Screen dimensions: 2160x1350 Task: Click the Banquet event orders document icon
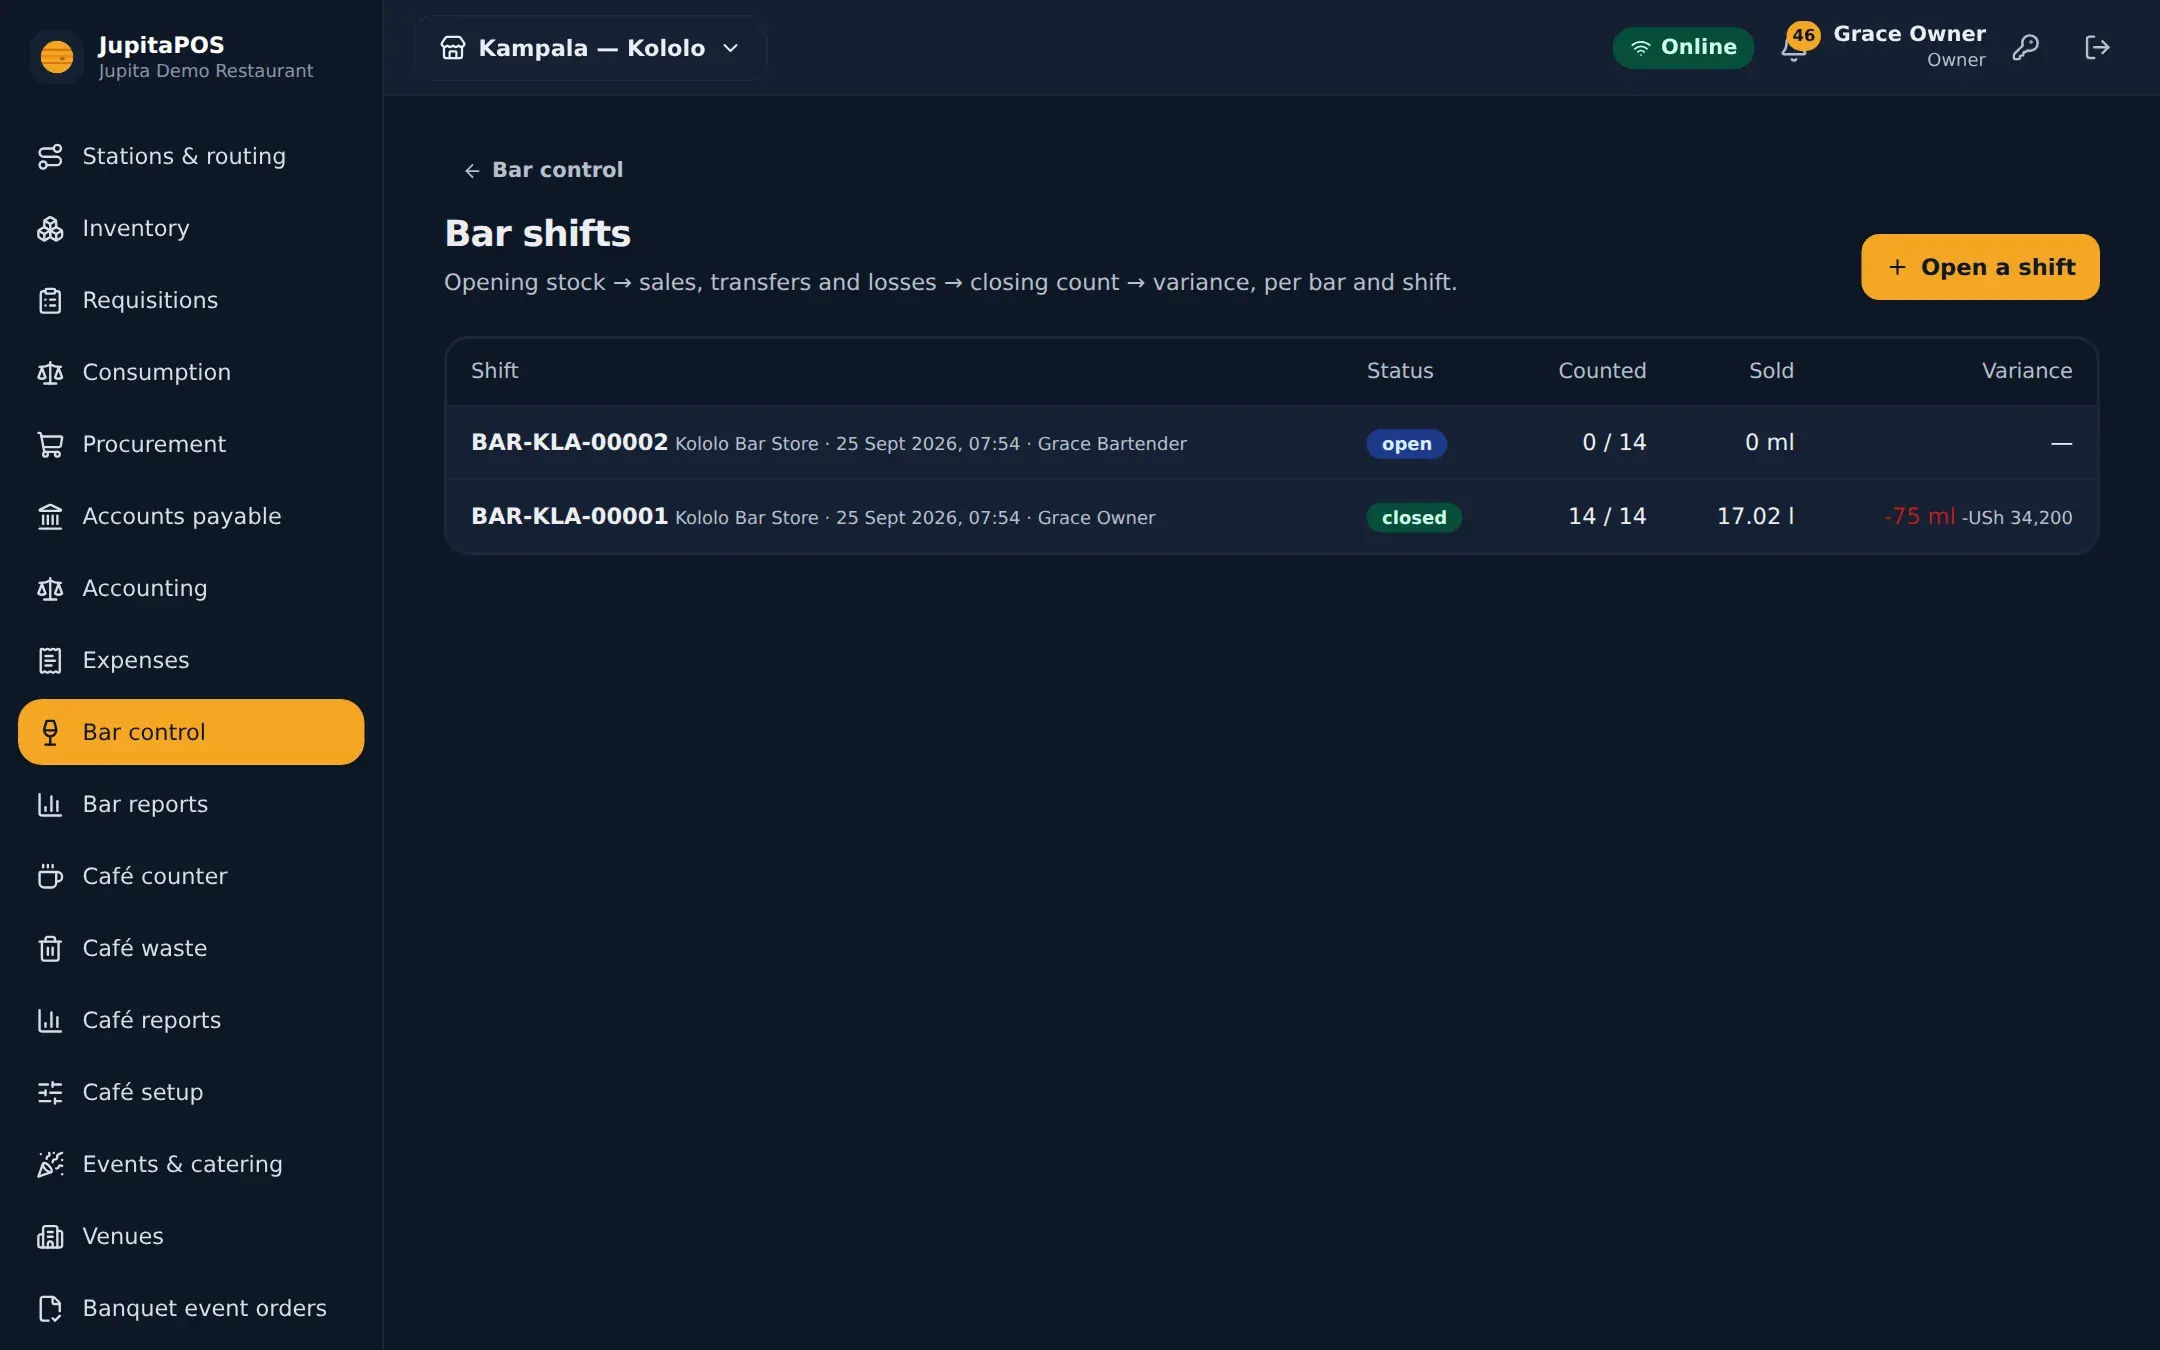click(50, 1308)
